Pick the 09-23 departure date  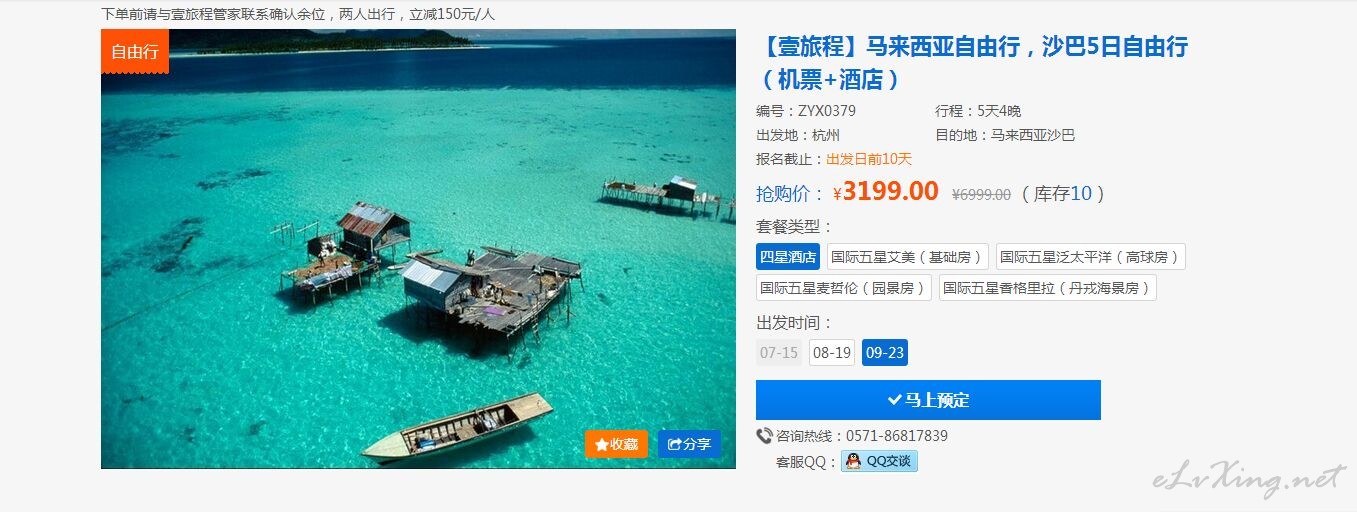click(x=885, y=353)
